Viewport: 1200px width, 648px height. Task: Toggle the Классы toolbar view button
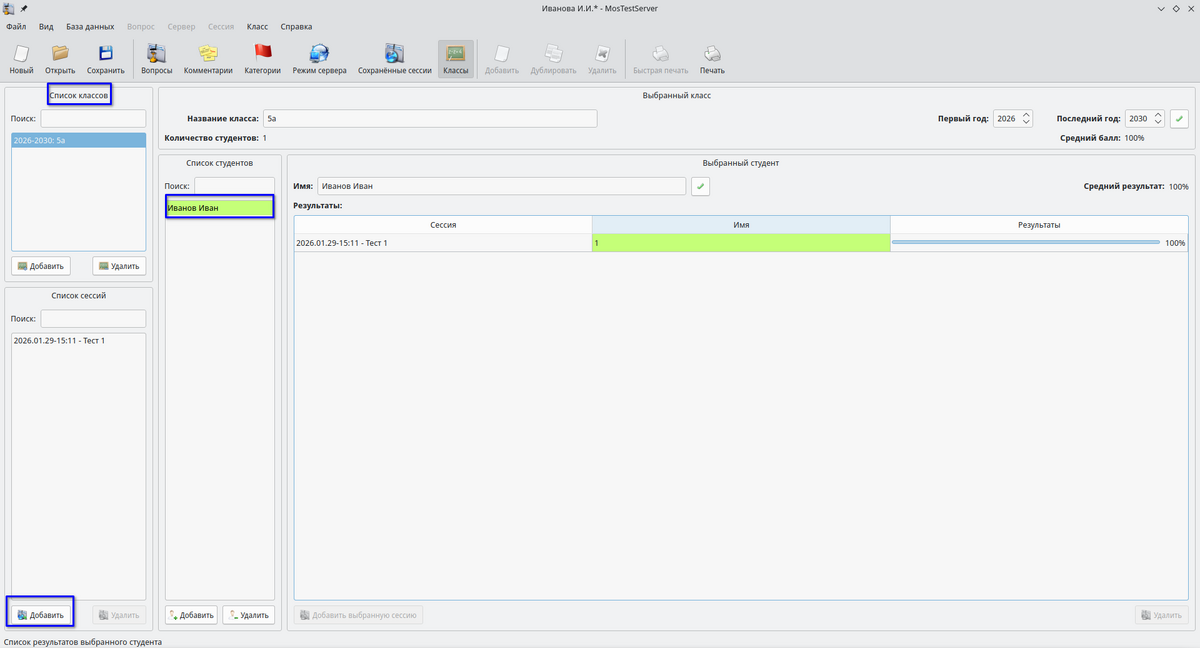(x=455, y=59)
